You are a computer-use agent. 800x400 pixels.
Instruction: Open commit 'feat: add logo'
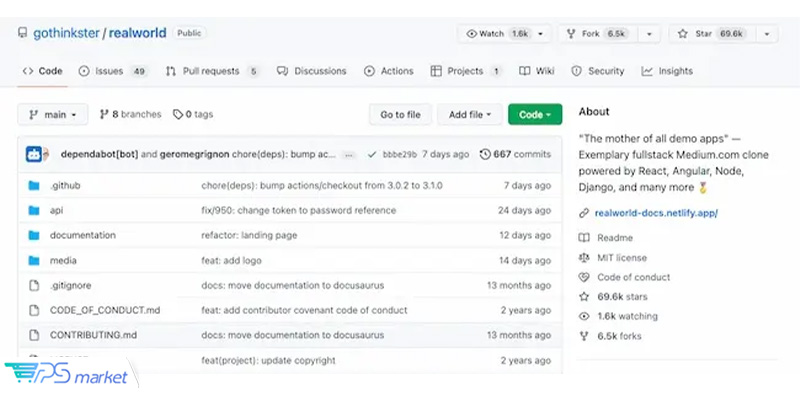point(231,260)
